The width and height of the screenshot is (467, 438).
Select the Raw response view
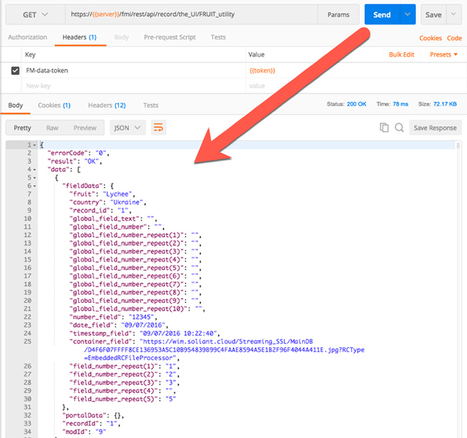coord(52,128)
